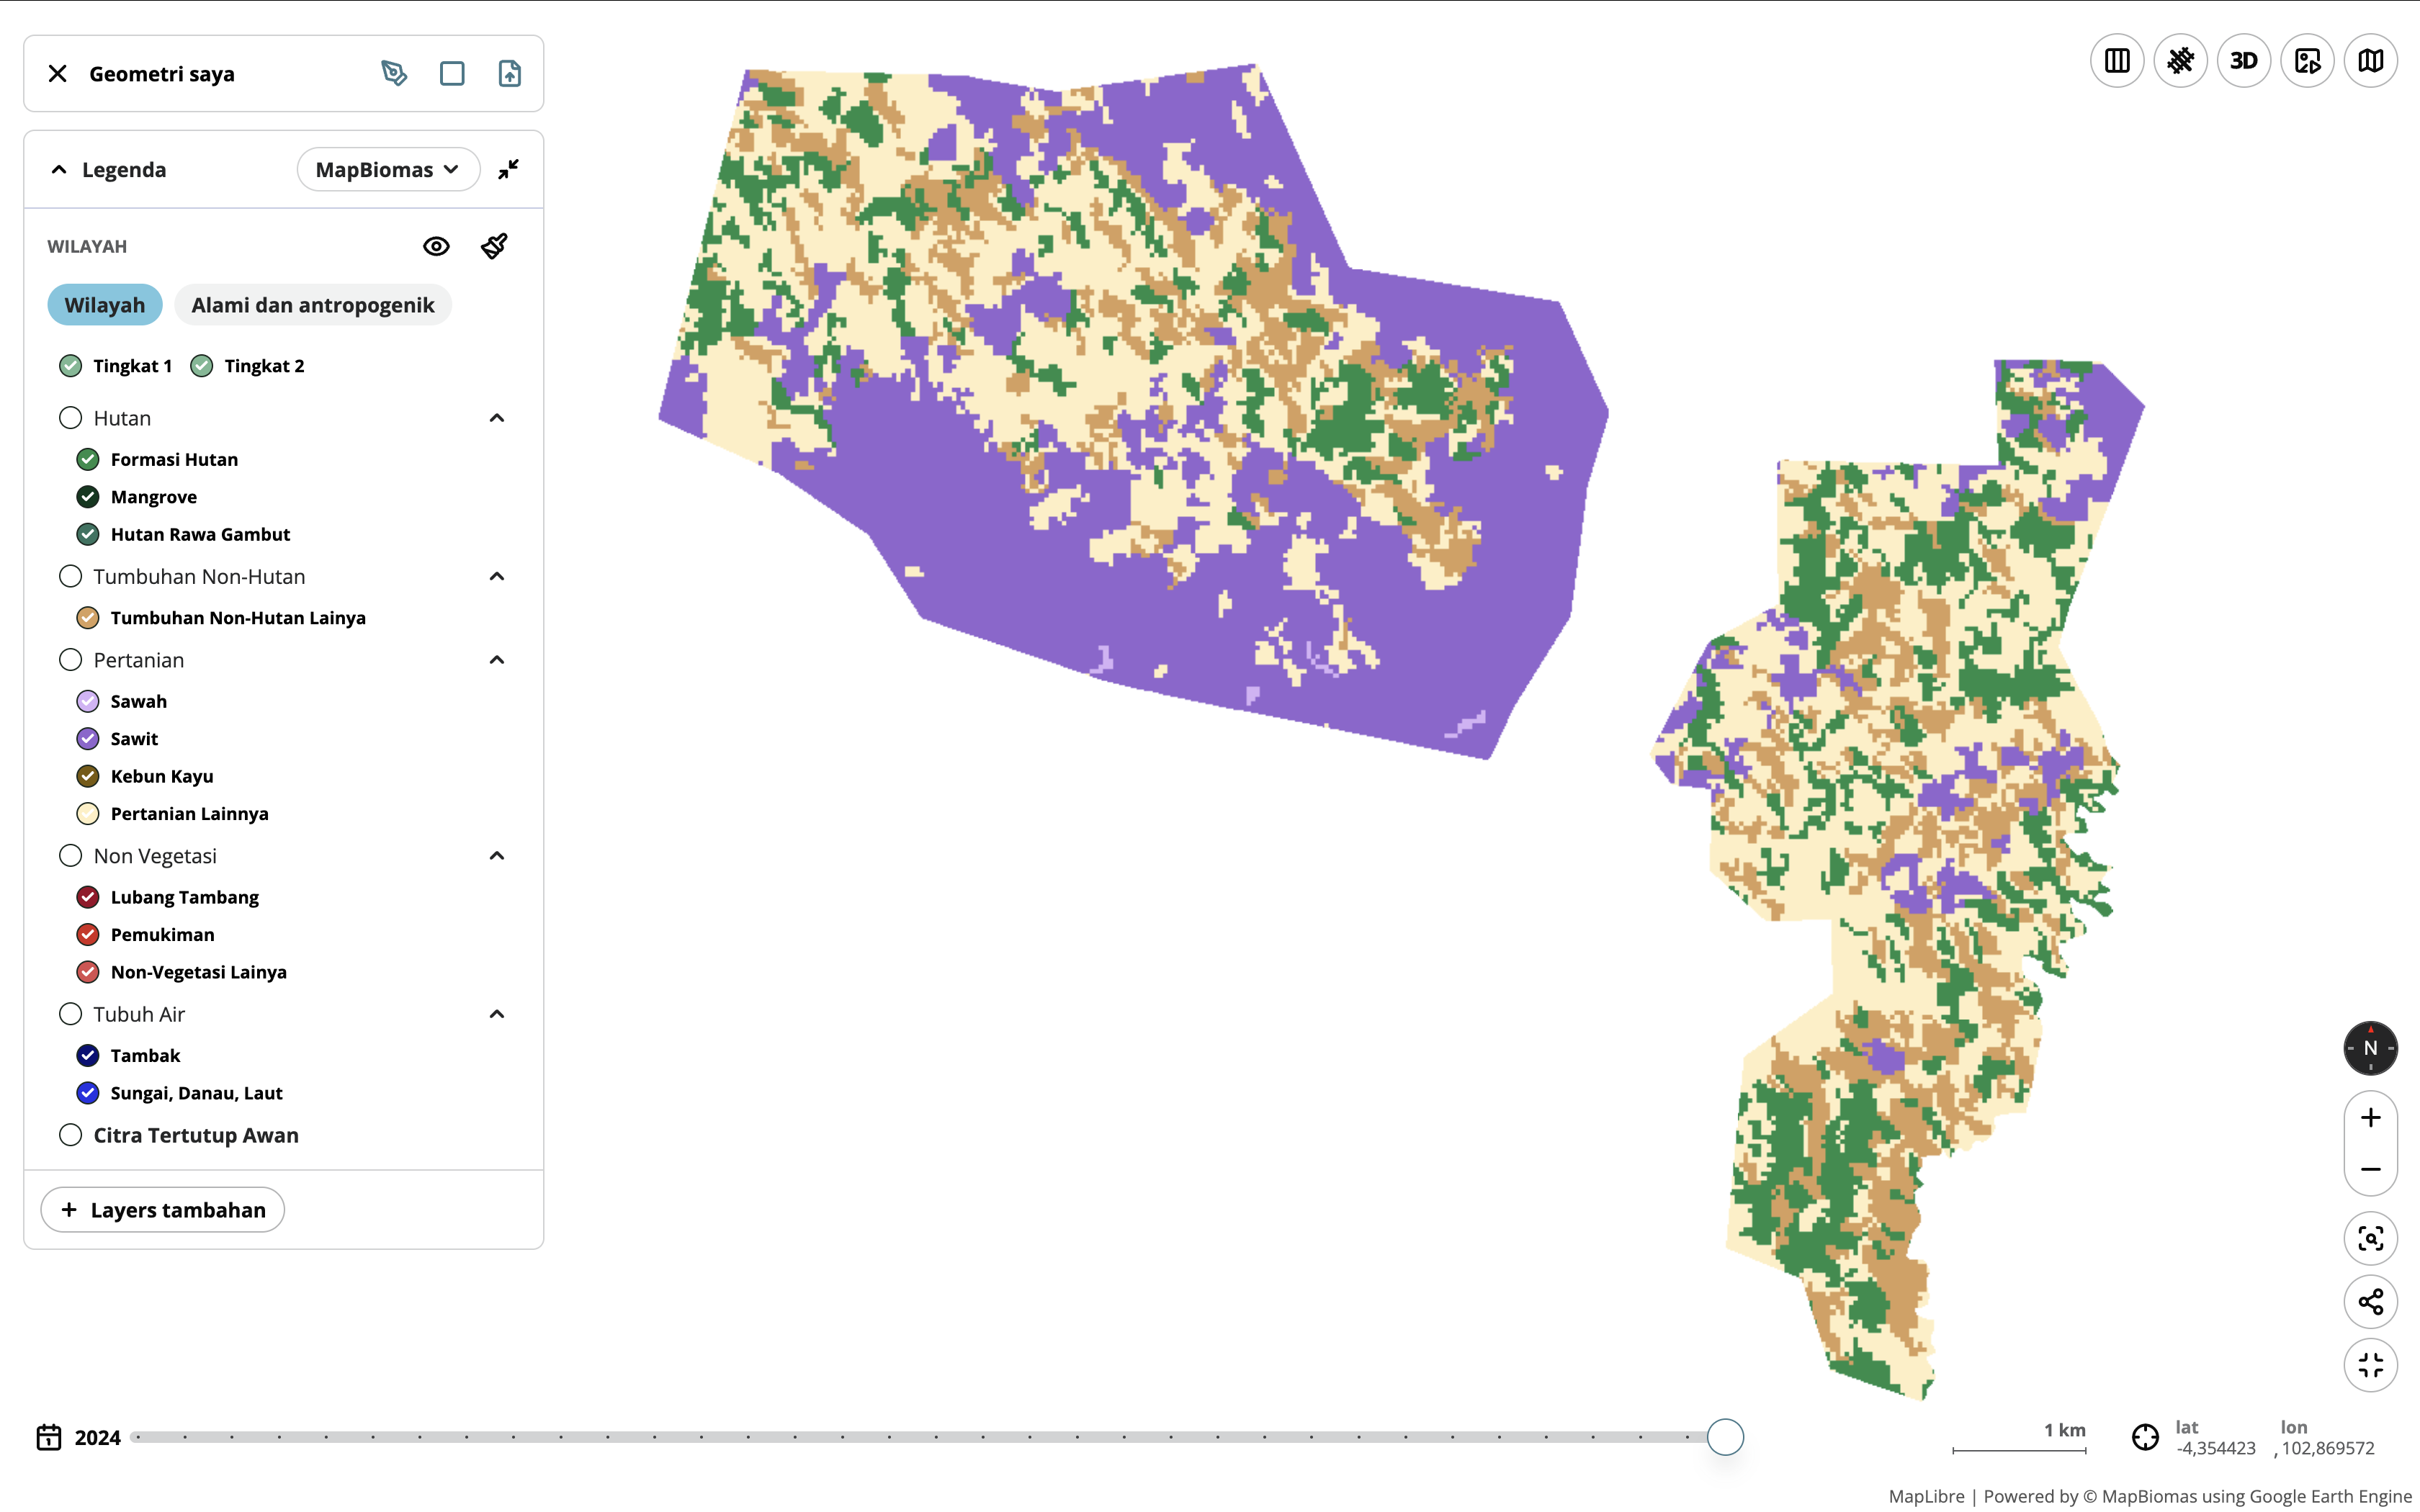This screenshot has height=1512, width=2420.
Task: Select the Wilayah tab
Action: coord(104,305)
